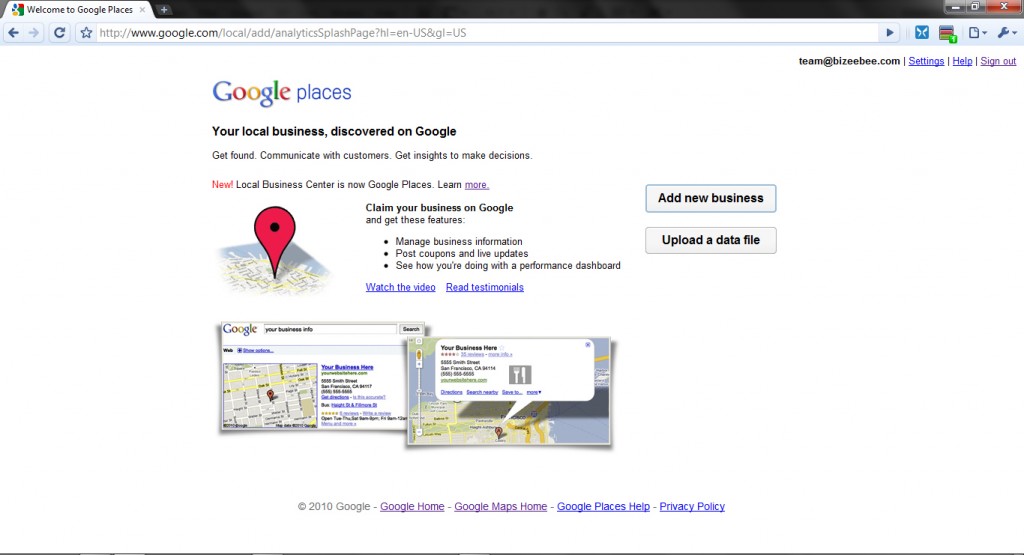Open the Read testimonials link
The height and width of the screenshot is (555, 1024).
coord(485,287)
